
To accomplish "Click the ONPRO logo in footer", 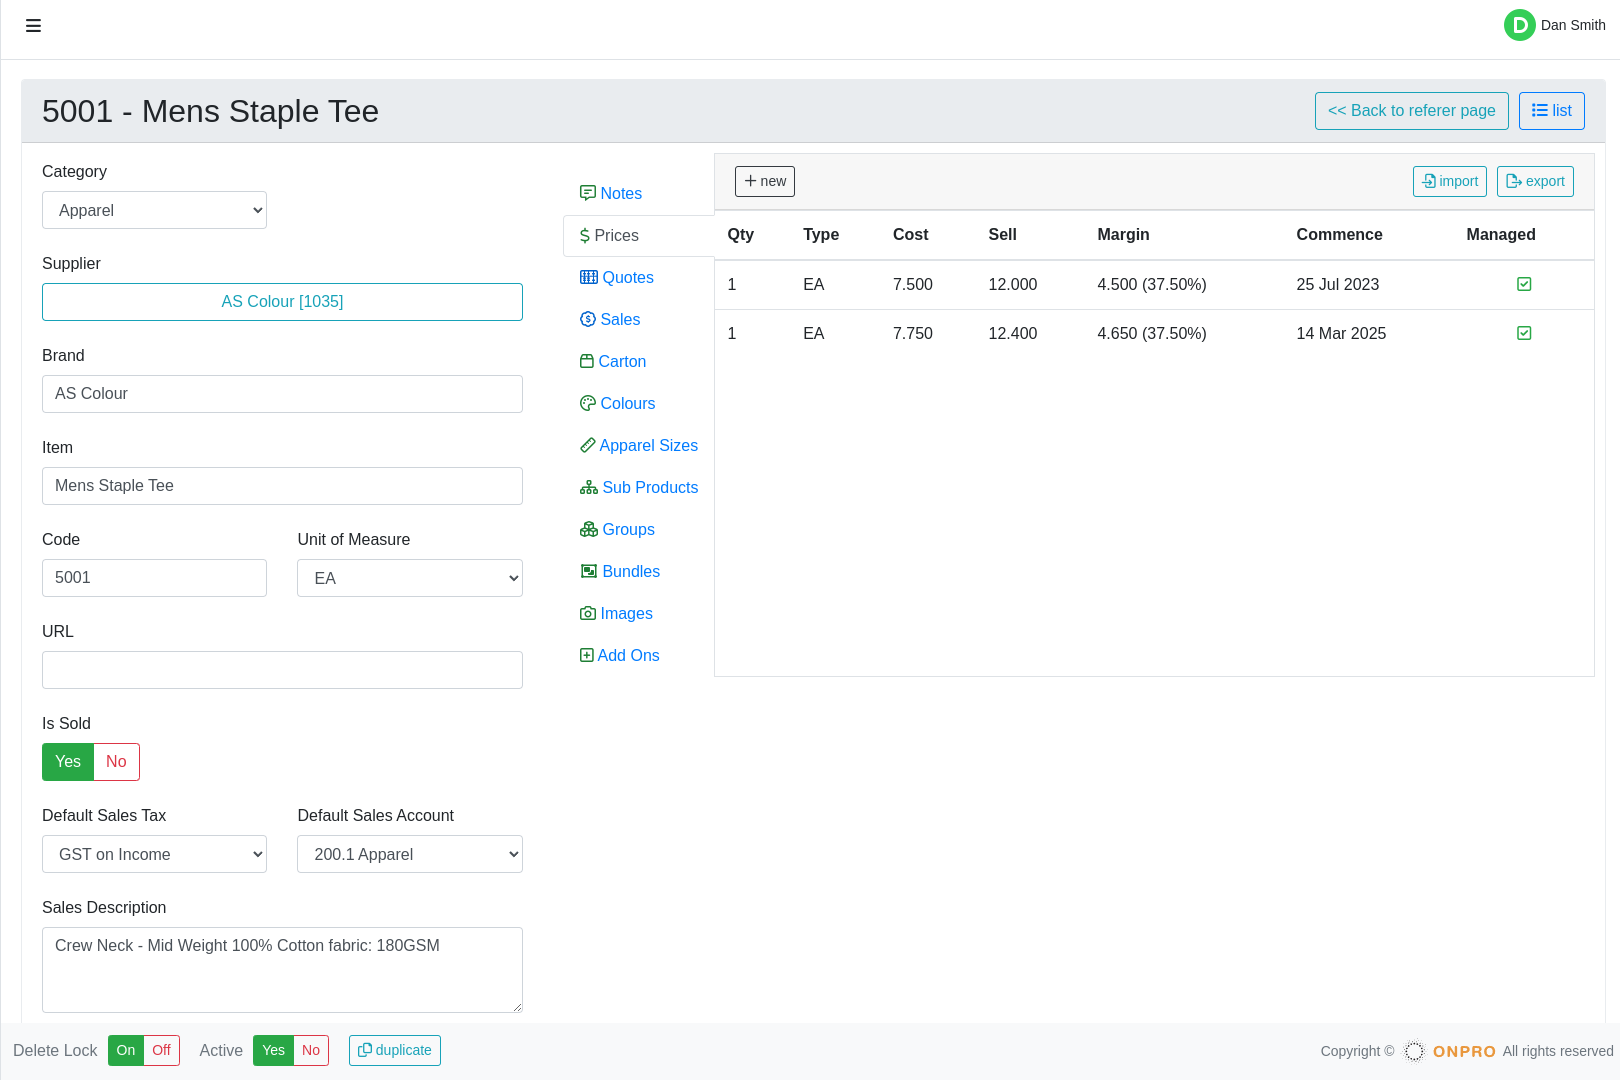I will tap(1450, 1051).
